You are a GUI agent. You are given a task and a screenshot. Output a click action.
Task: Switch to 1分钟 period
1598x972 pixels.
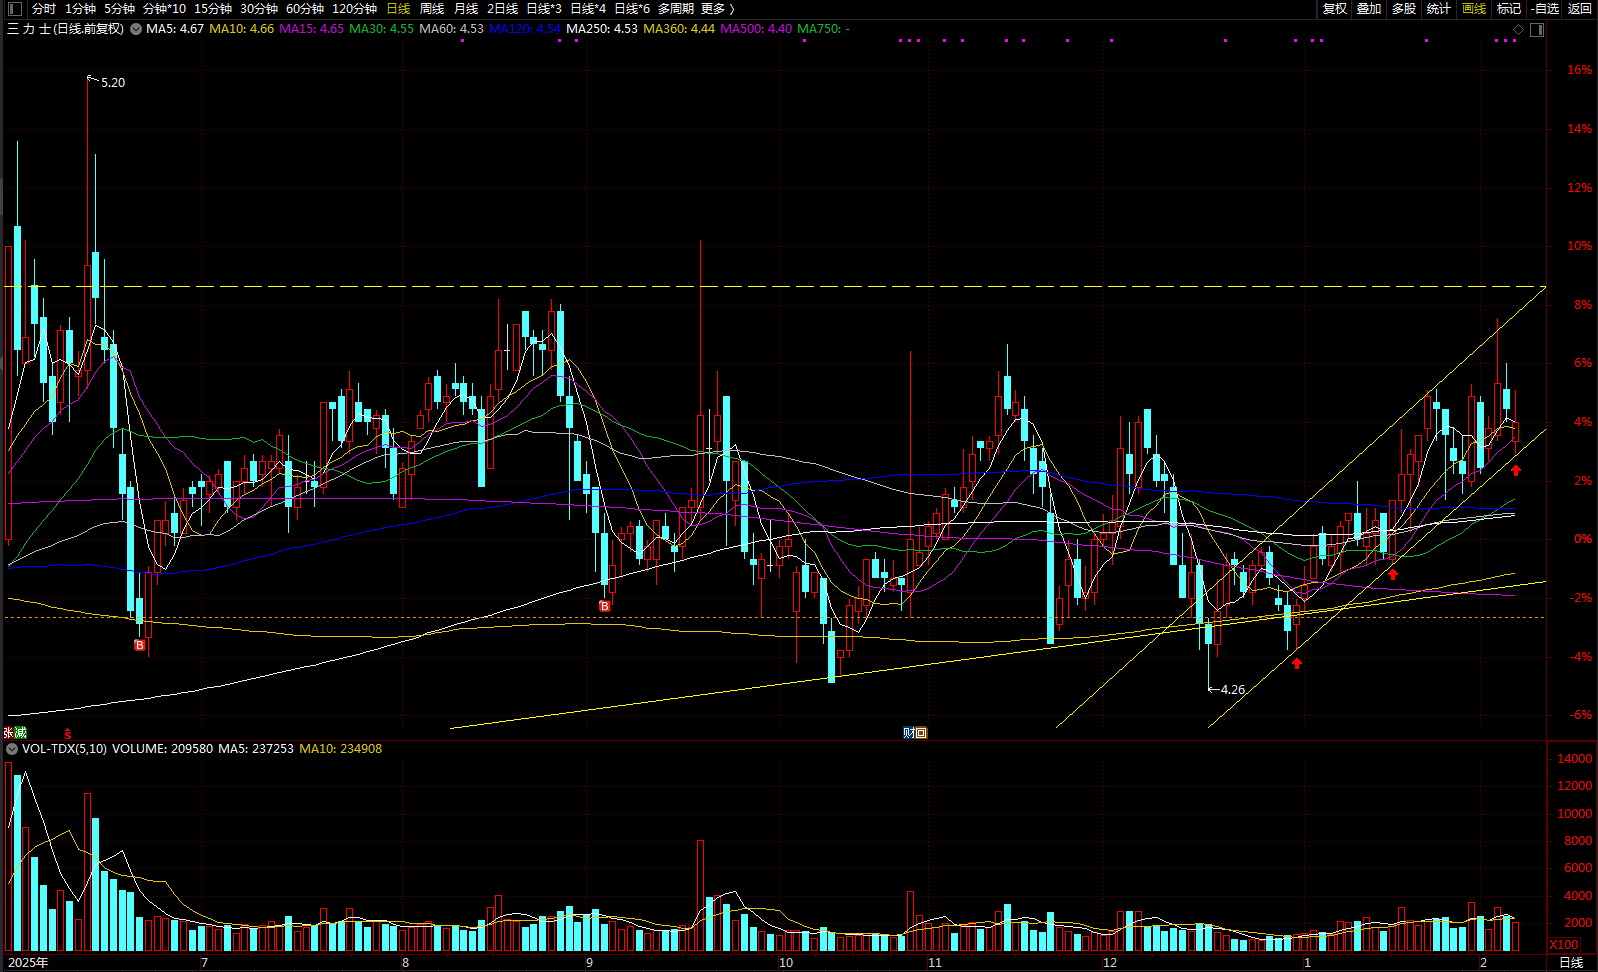pos(80,8)
